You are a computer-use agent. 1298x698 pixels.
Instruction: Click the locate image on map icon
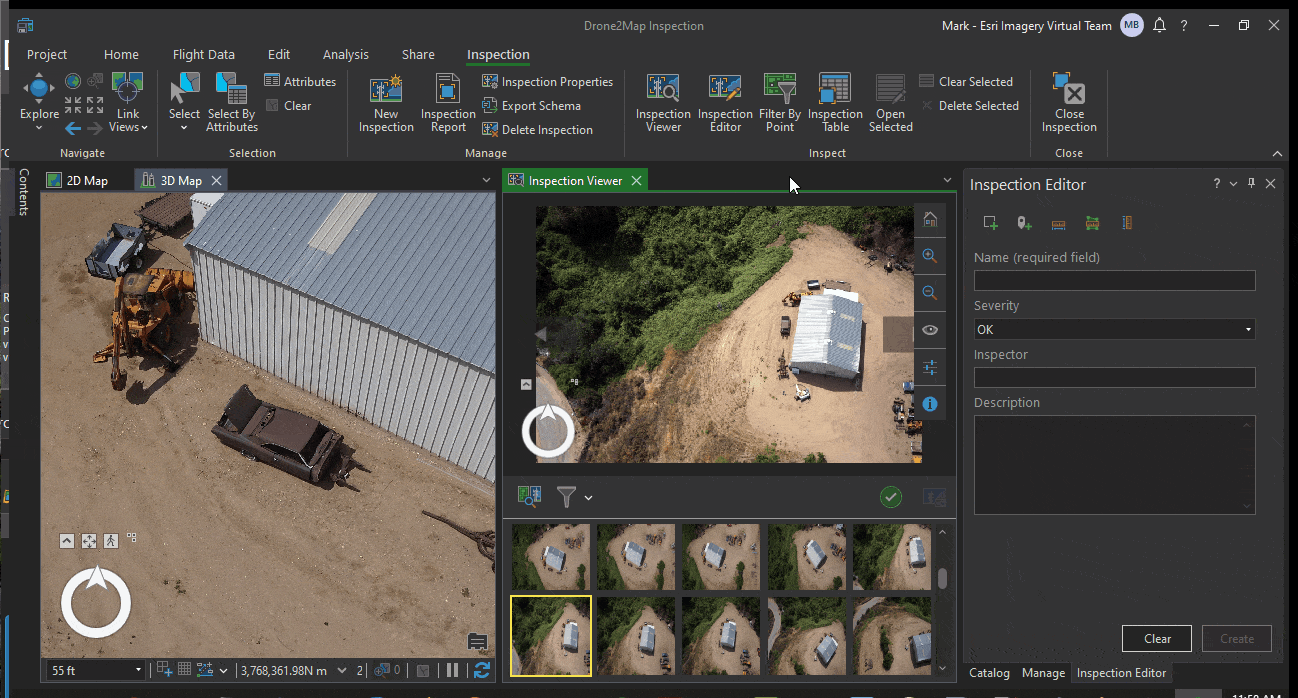click(529, 496)
